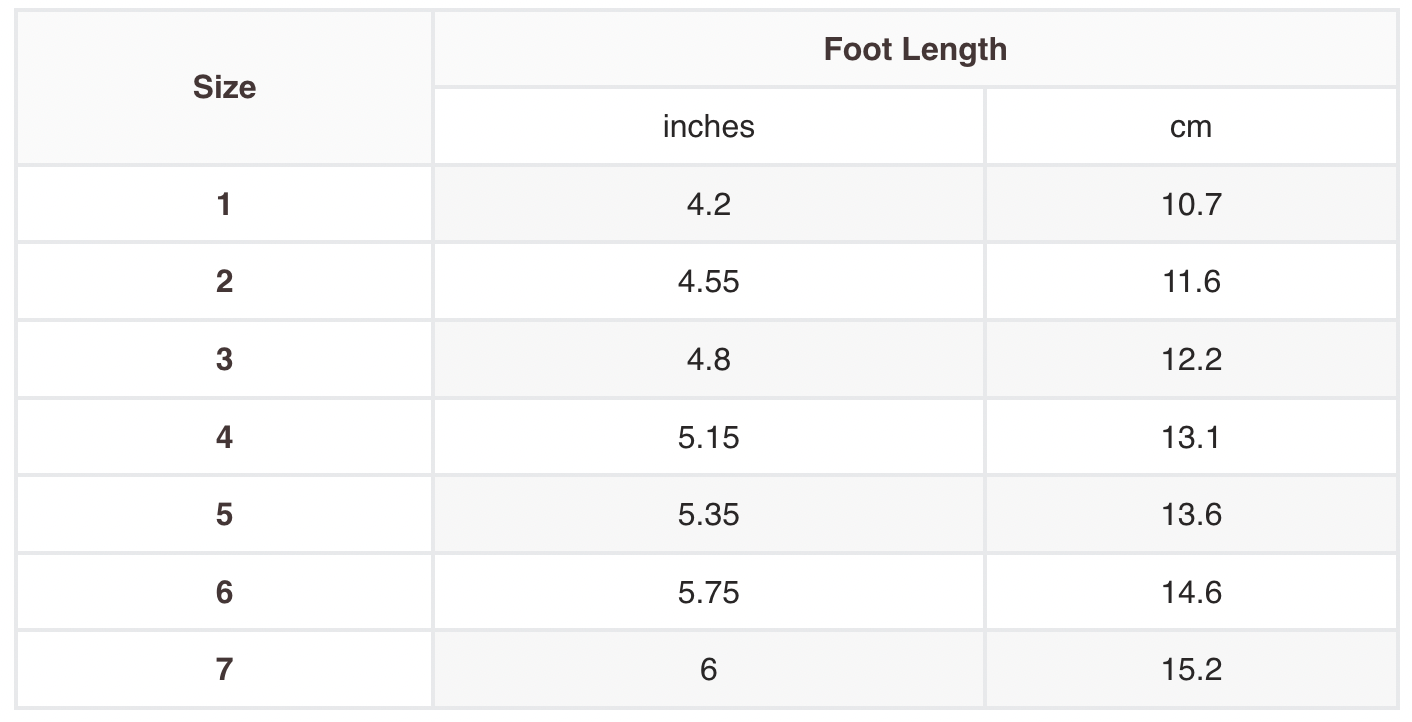Select the 5.15 inches value

tap(708, 437)
